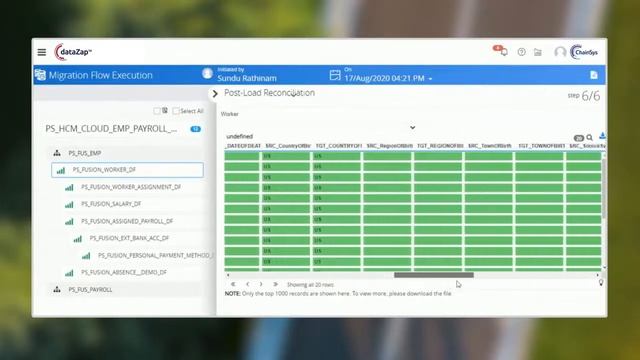Tick the unlabeled checkbox left of Select All
640x360 pixels.
point(157,111)
